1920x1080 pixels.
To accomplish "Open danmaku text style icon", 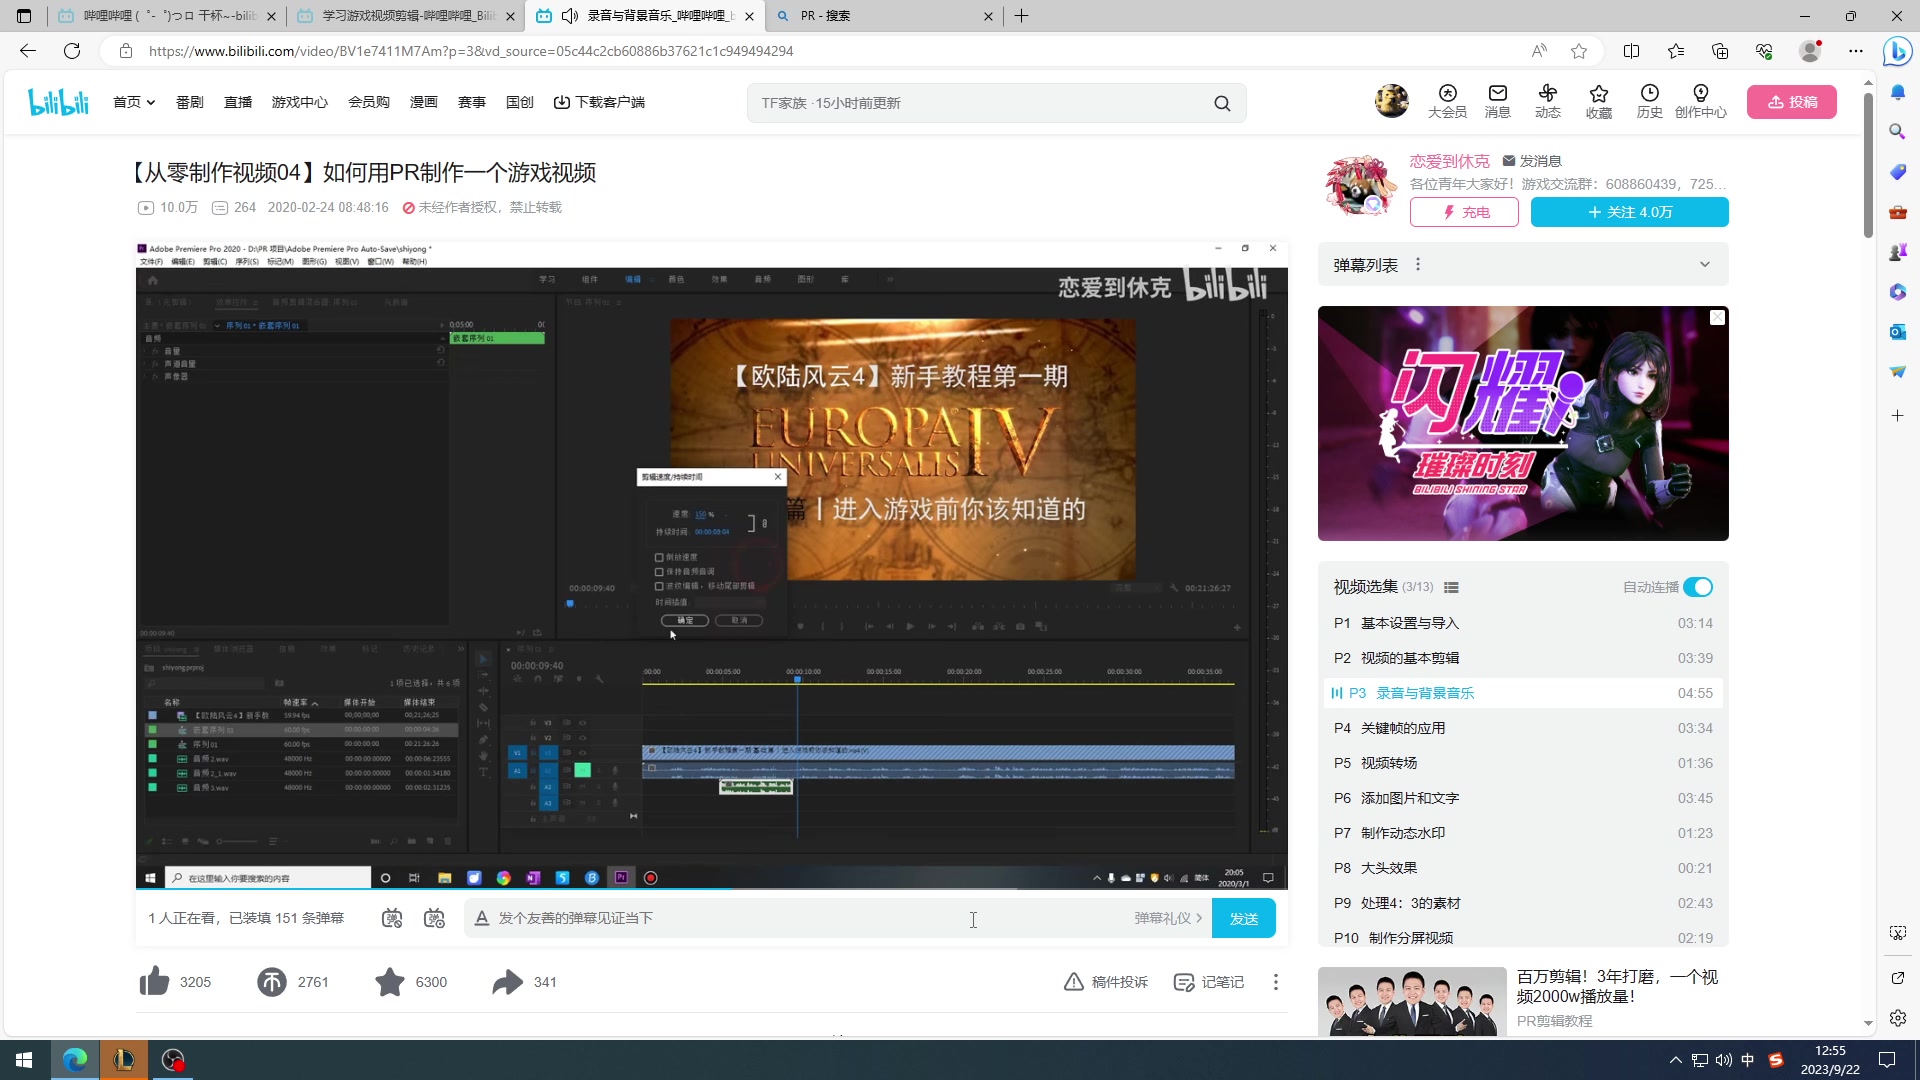I will tap(482, 918).
